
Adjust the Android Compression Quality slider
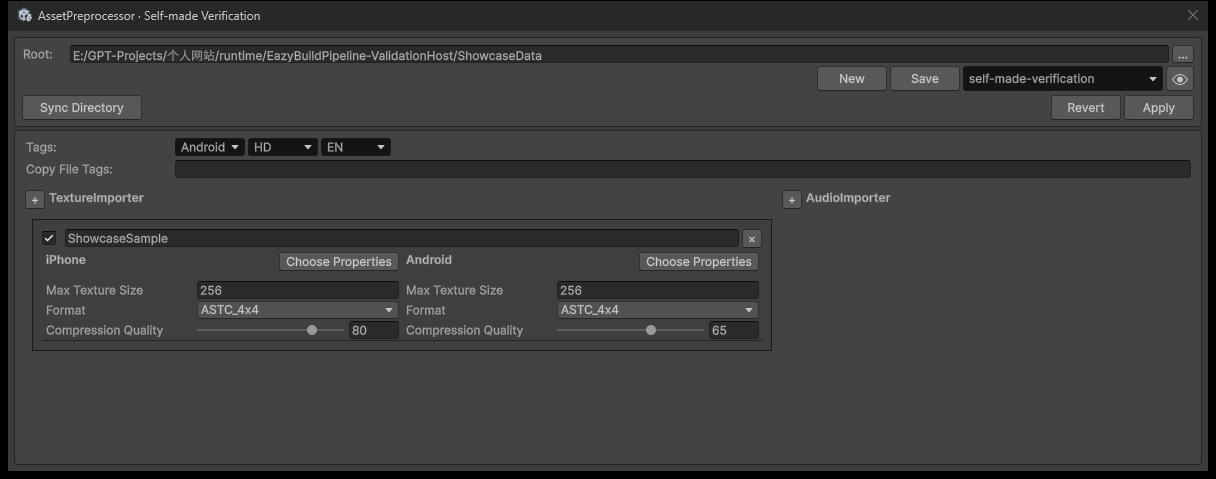pyautogui.click(x=631, y=330)
